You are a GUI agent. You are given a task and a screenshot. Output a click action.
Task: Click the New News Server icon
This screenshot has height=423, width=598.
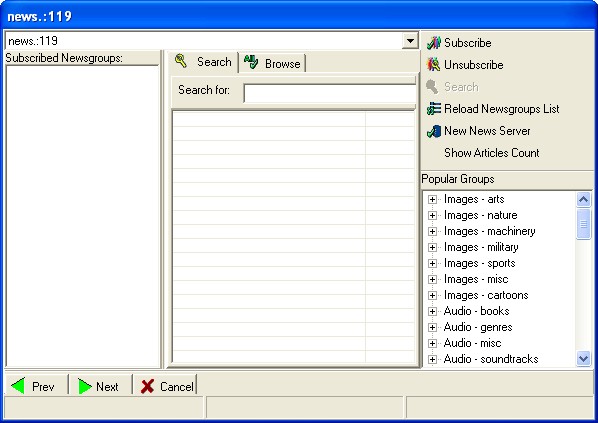coord(434,131)
